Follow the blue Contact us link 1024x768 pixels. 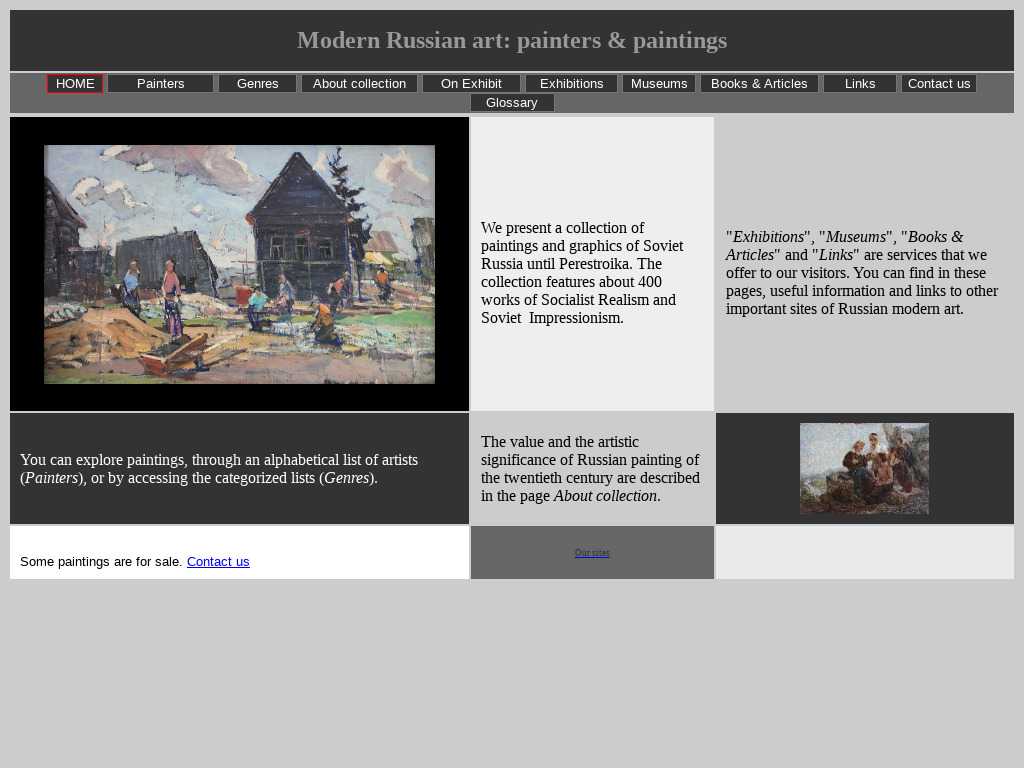tap(218, 562)
